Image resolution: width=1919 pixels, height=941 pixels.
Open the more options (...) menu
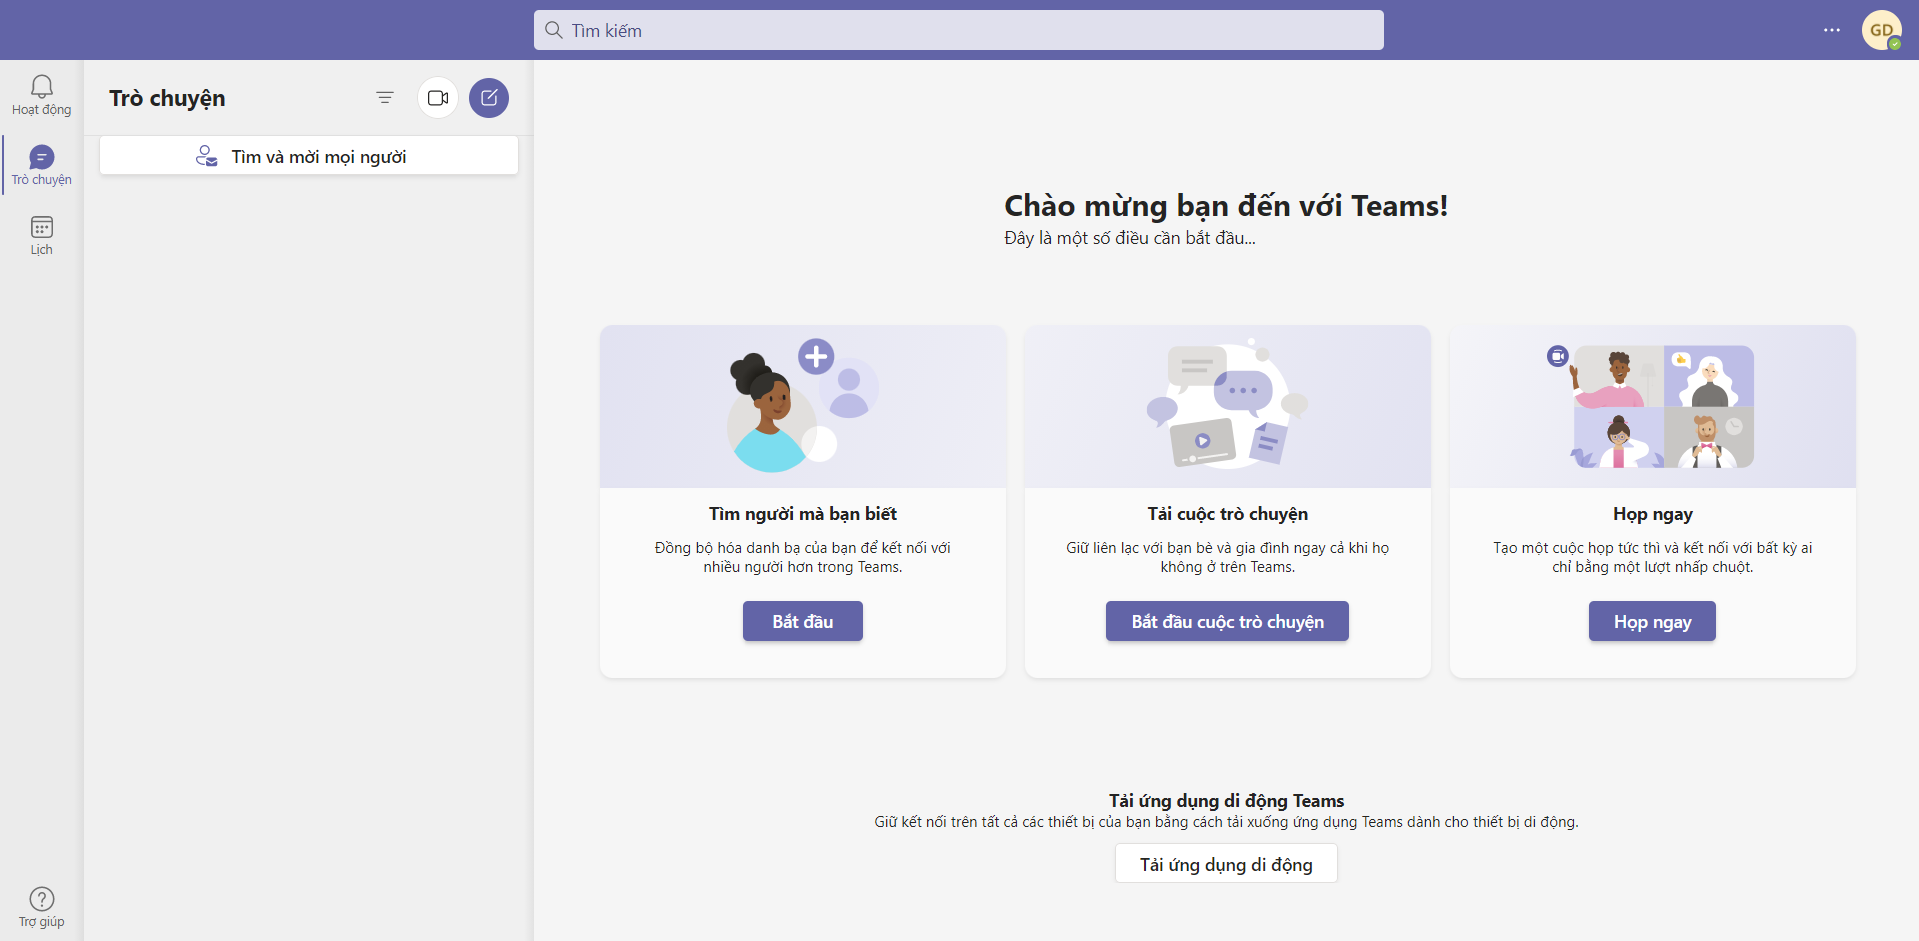(x=1833, y=30)
